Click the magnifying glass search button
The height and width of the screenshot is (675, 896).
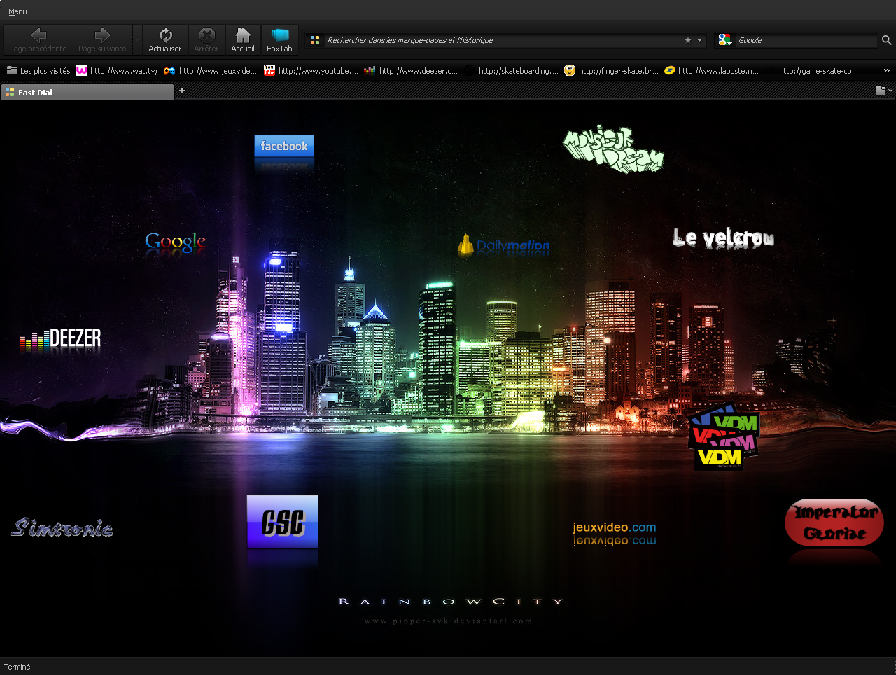click(886, 40)
